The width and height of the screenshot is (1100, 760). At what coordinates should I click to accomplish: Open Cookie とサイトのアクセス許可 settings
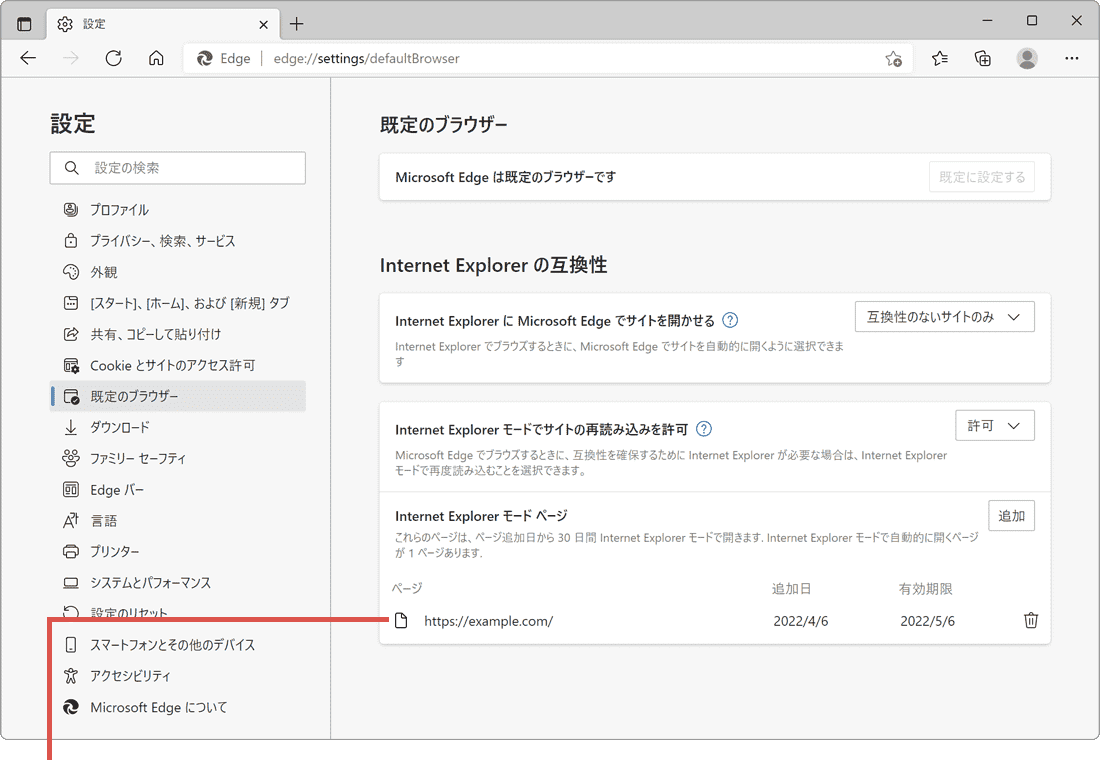pyautogui.click(x=178, y=365)
